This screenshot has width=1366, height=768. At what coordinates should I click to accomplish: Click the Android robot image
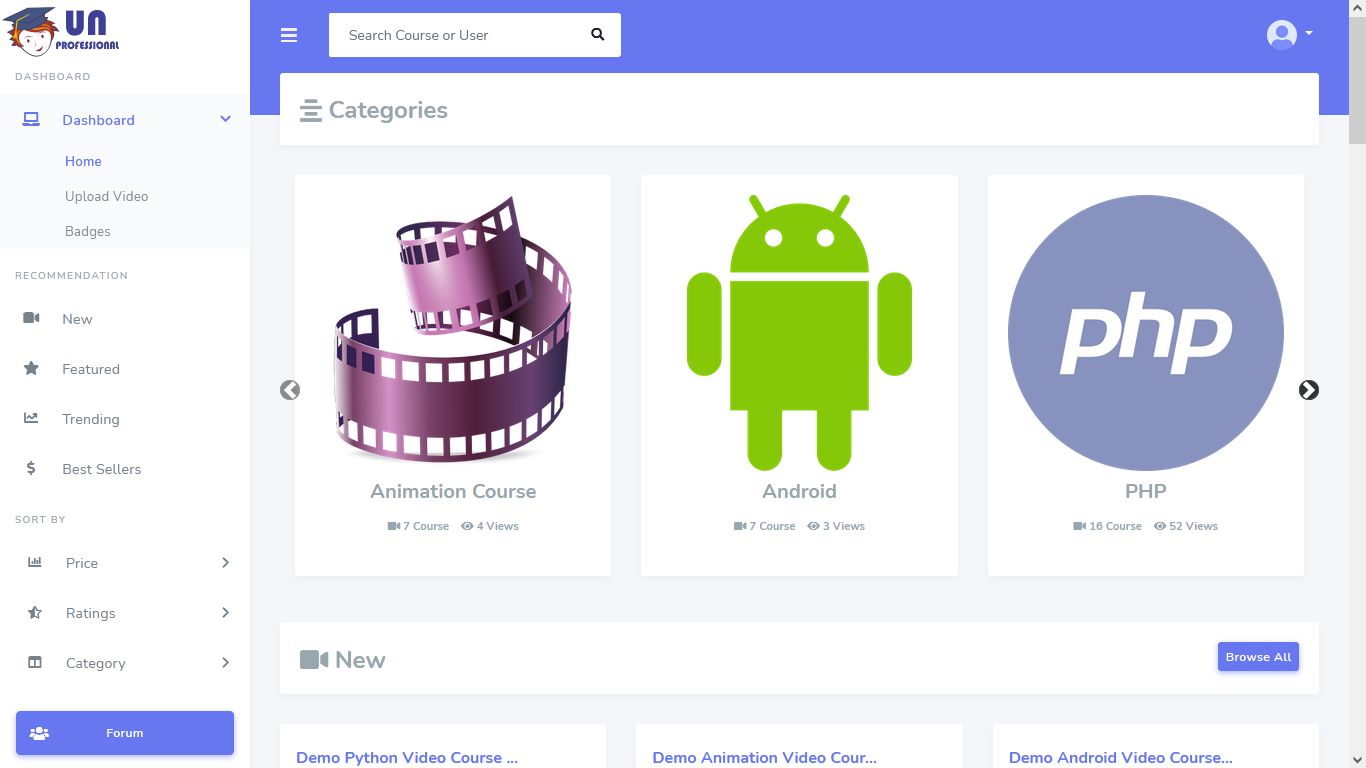click(799, 333)
